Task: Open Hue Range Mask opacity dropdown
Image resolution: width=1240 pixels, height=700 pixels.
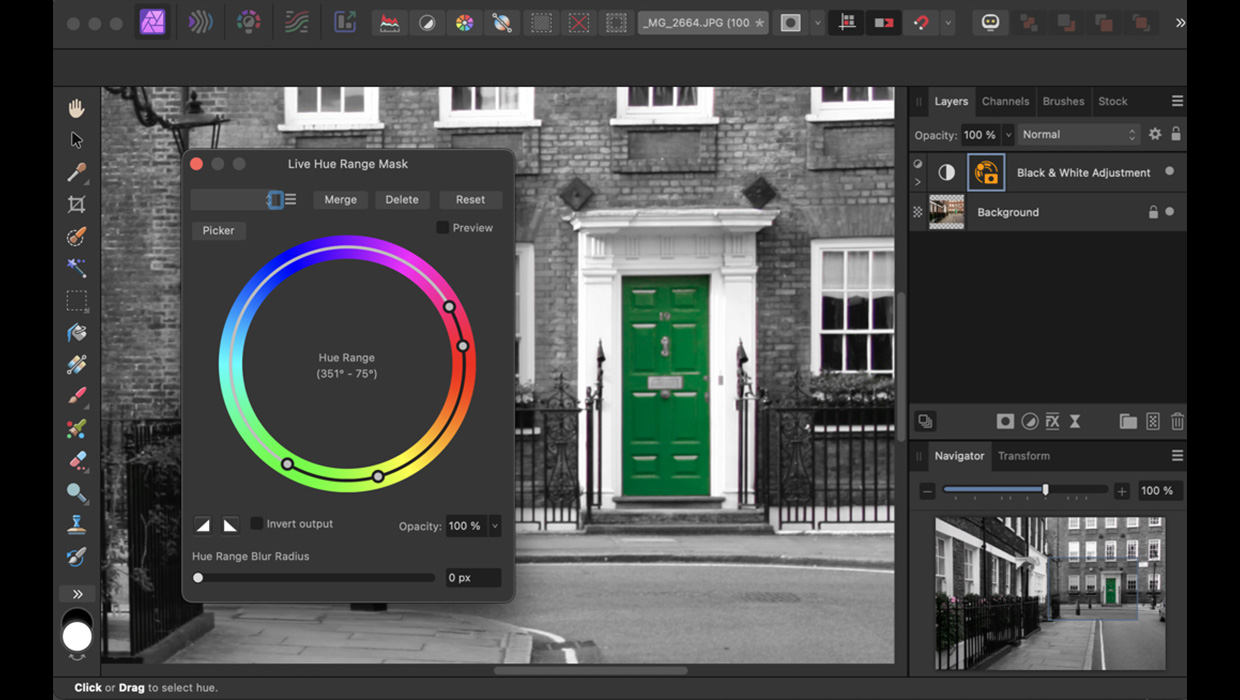Action: coord(494,526)
